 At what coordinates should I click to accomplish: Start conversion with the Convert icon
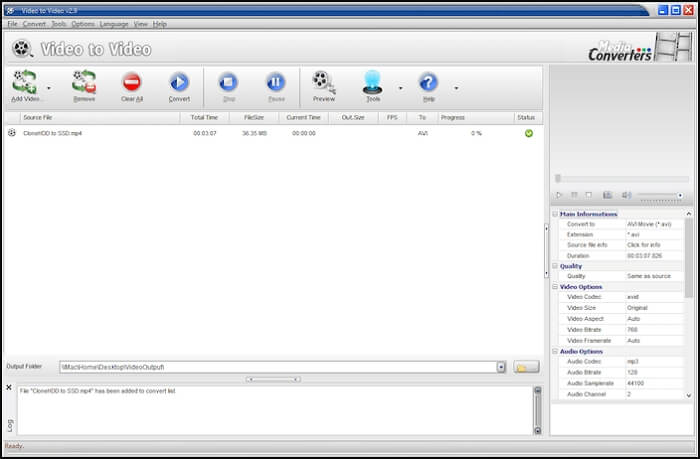click(179, 84)
